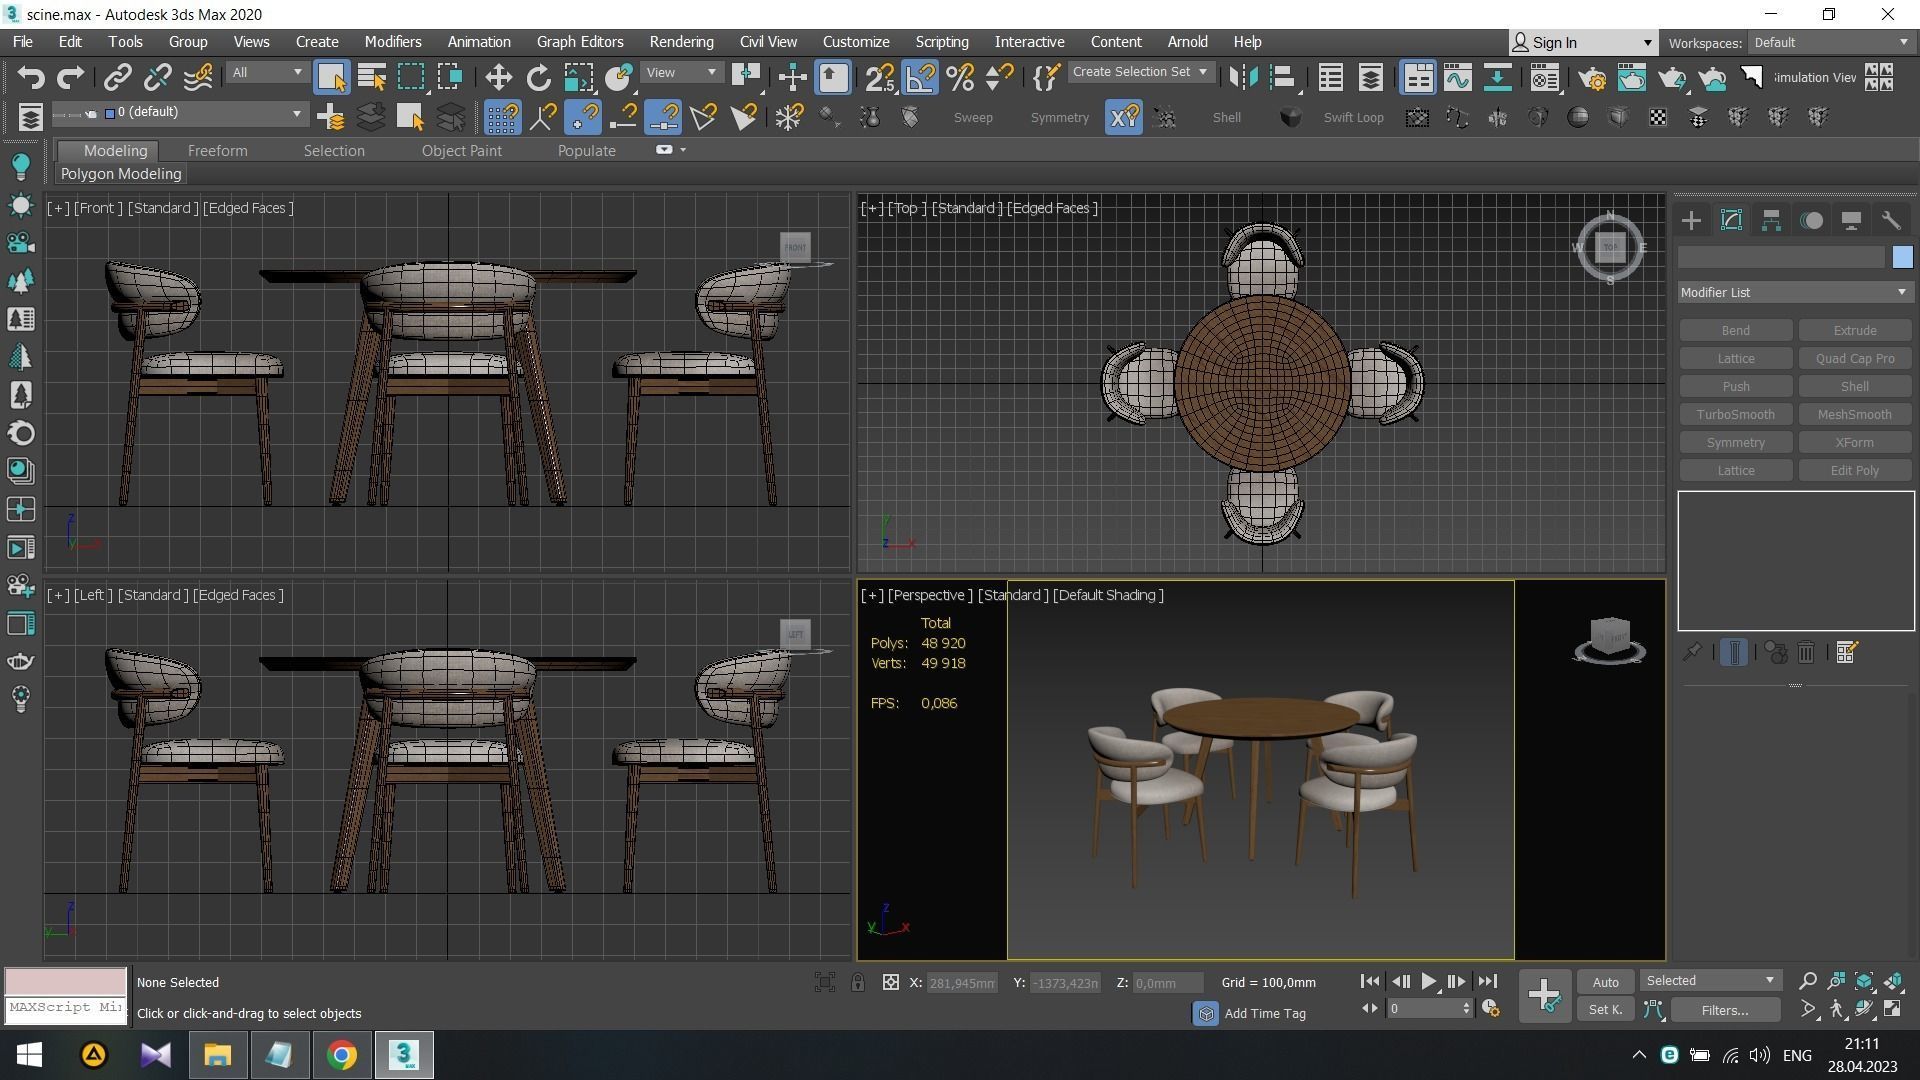Open the View reference coordinate dropdown
Image resolution: width=1920 pixels, height=1080 pixels.
pos(681,73)
